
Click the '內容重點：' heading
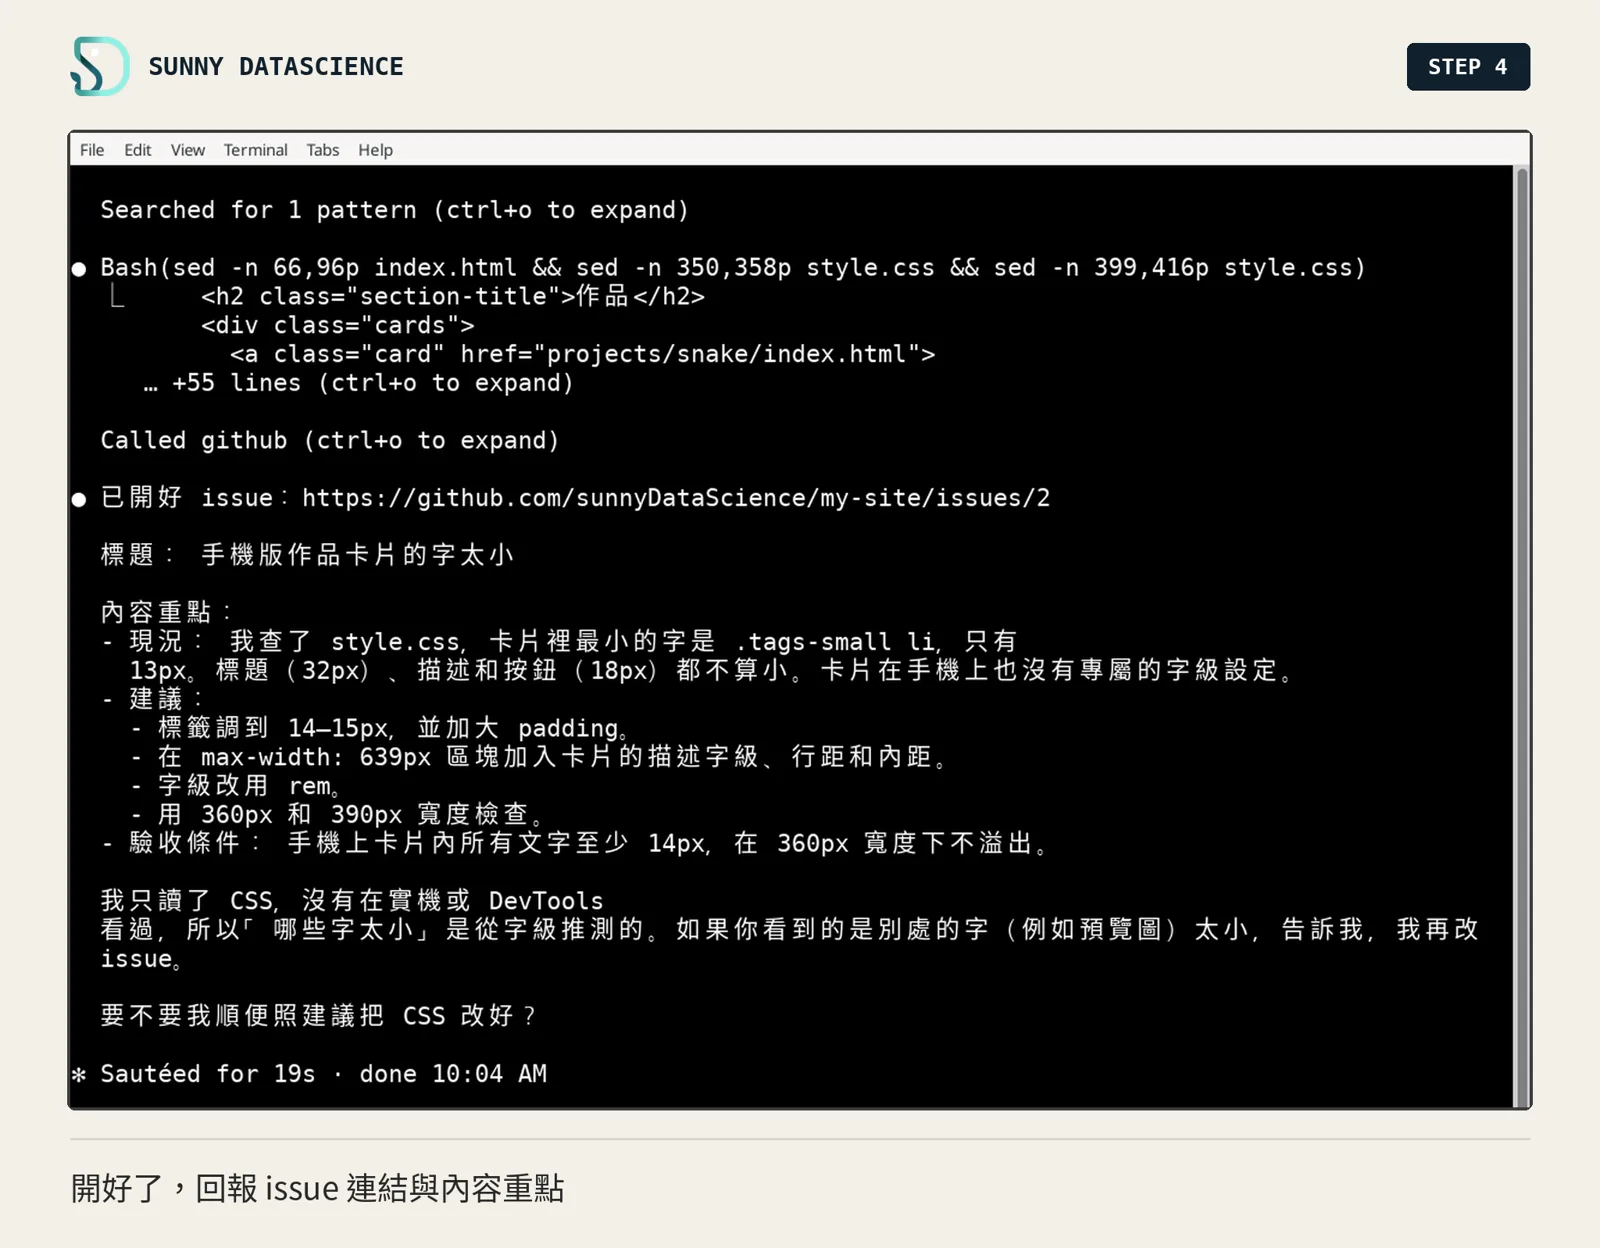click(166, 613)
